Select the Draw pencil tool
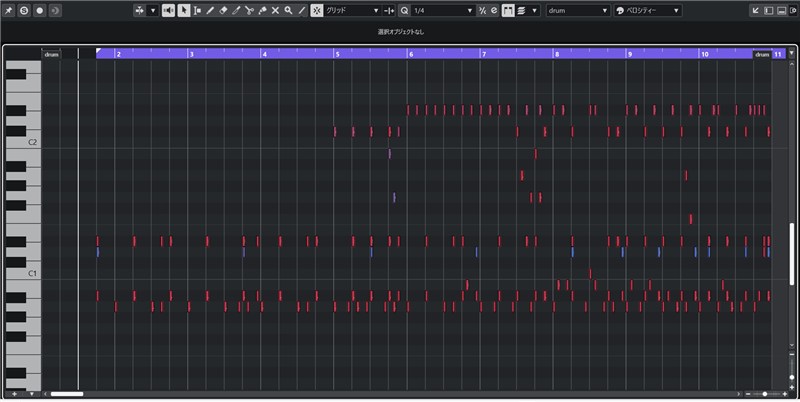The image size is (800, 402). pos(210,10)
